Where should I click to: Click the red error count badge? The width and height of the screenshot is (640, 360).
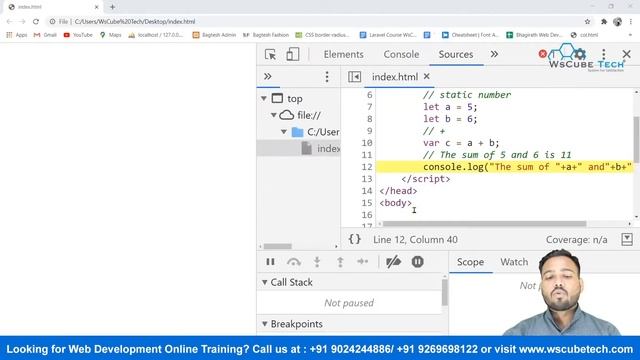click(542, 54)
